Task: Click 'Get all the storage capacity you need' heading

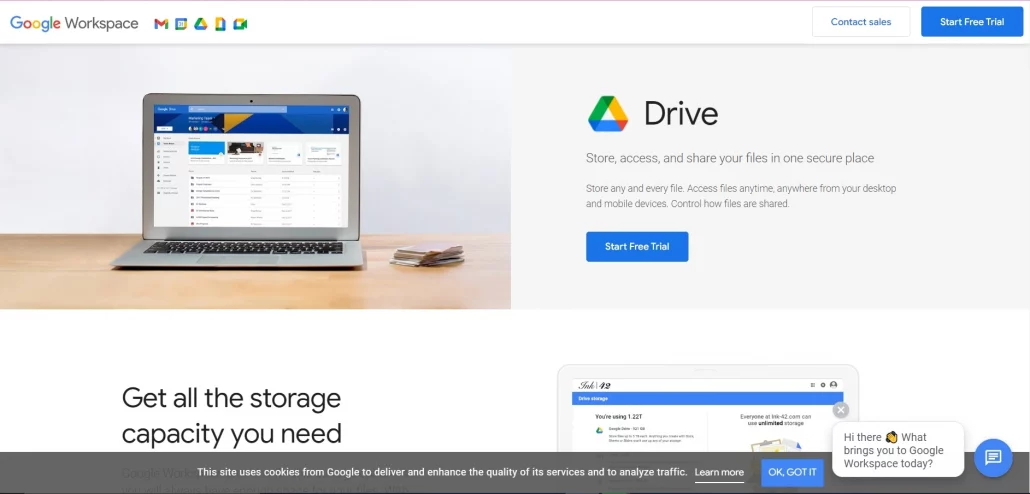Action: click(x=232, y=416)
